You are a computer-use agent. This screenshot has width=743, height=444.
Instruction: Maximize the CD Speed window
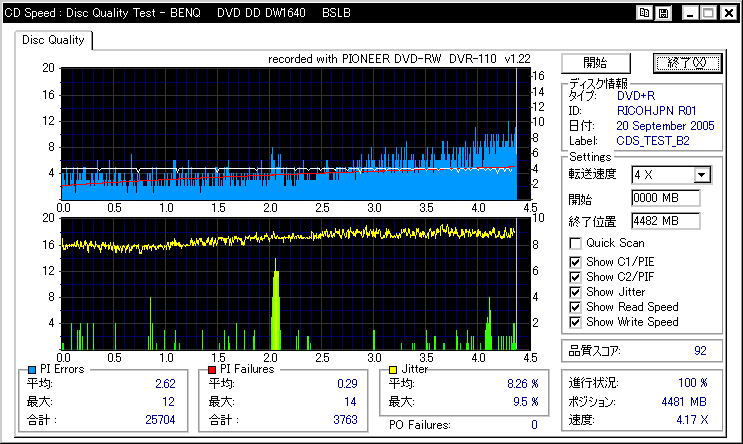coord(709,13)
